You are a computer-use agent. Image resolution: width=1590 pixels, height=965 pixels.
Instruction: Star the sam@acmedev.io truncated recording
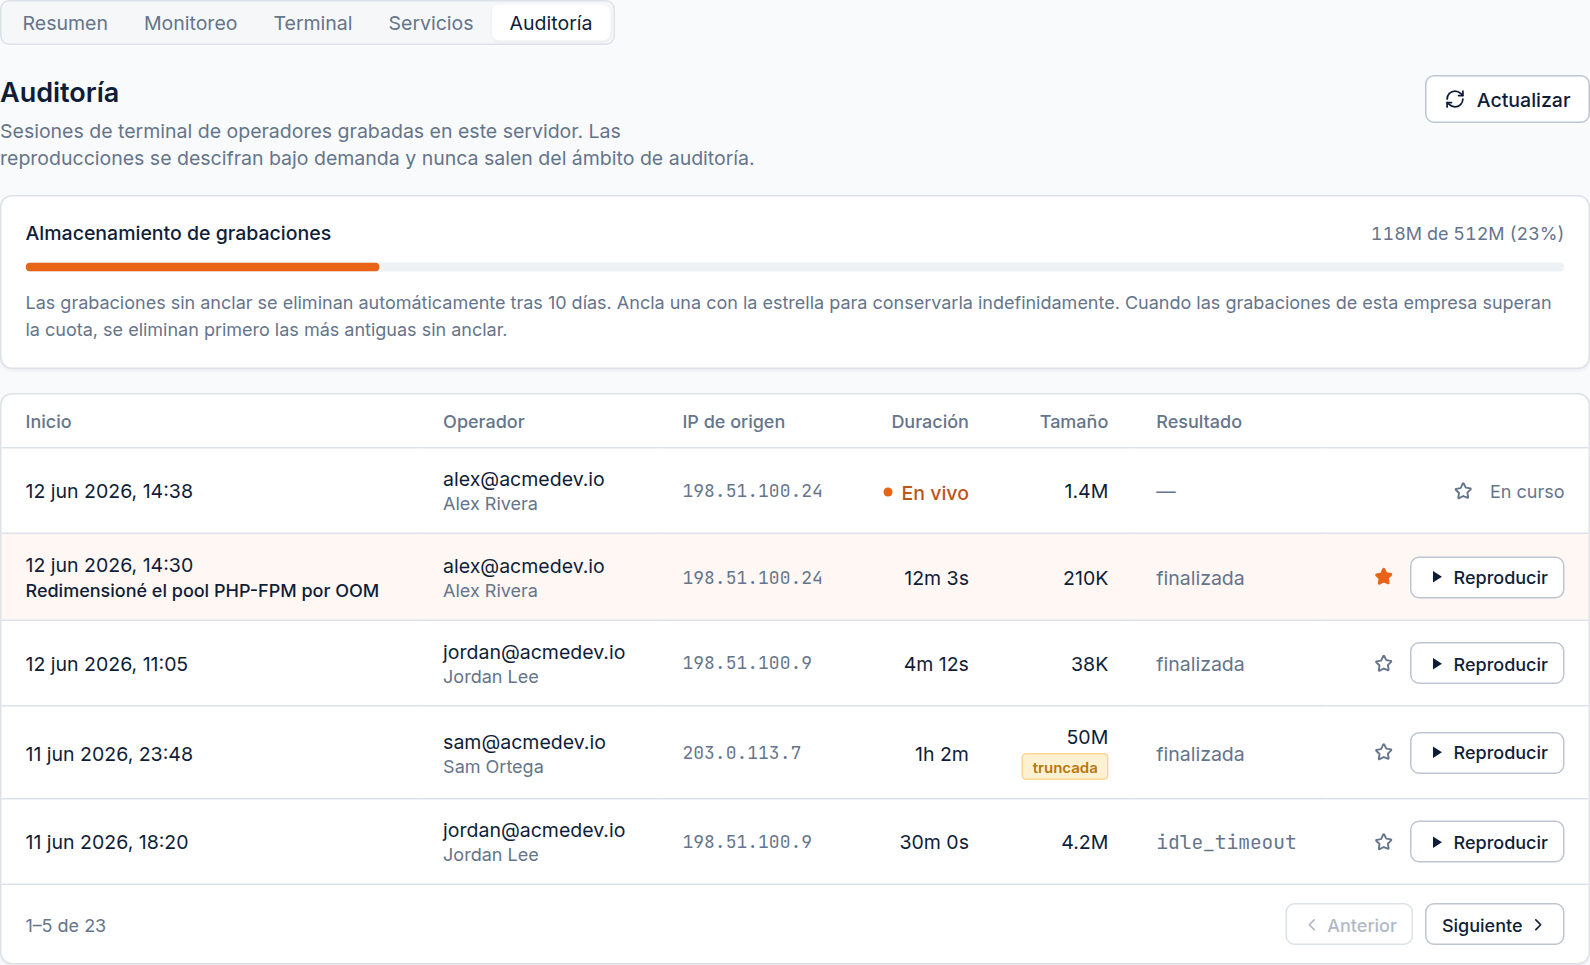pos(1384,752)
